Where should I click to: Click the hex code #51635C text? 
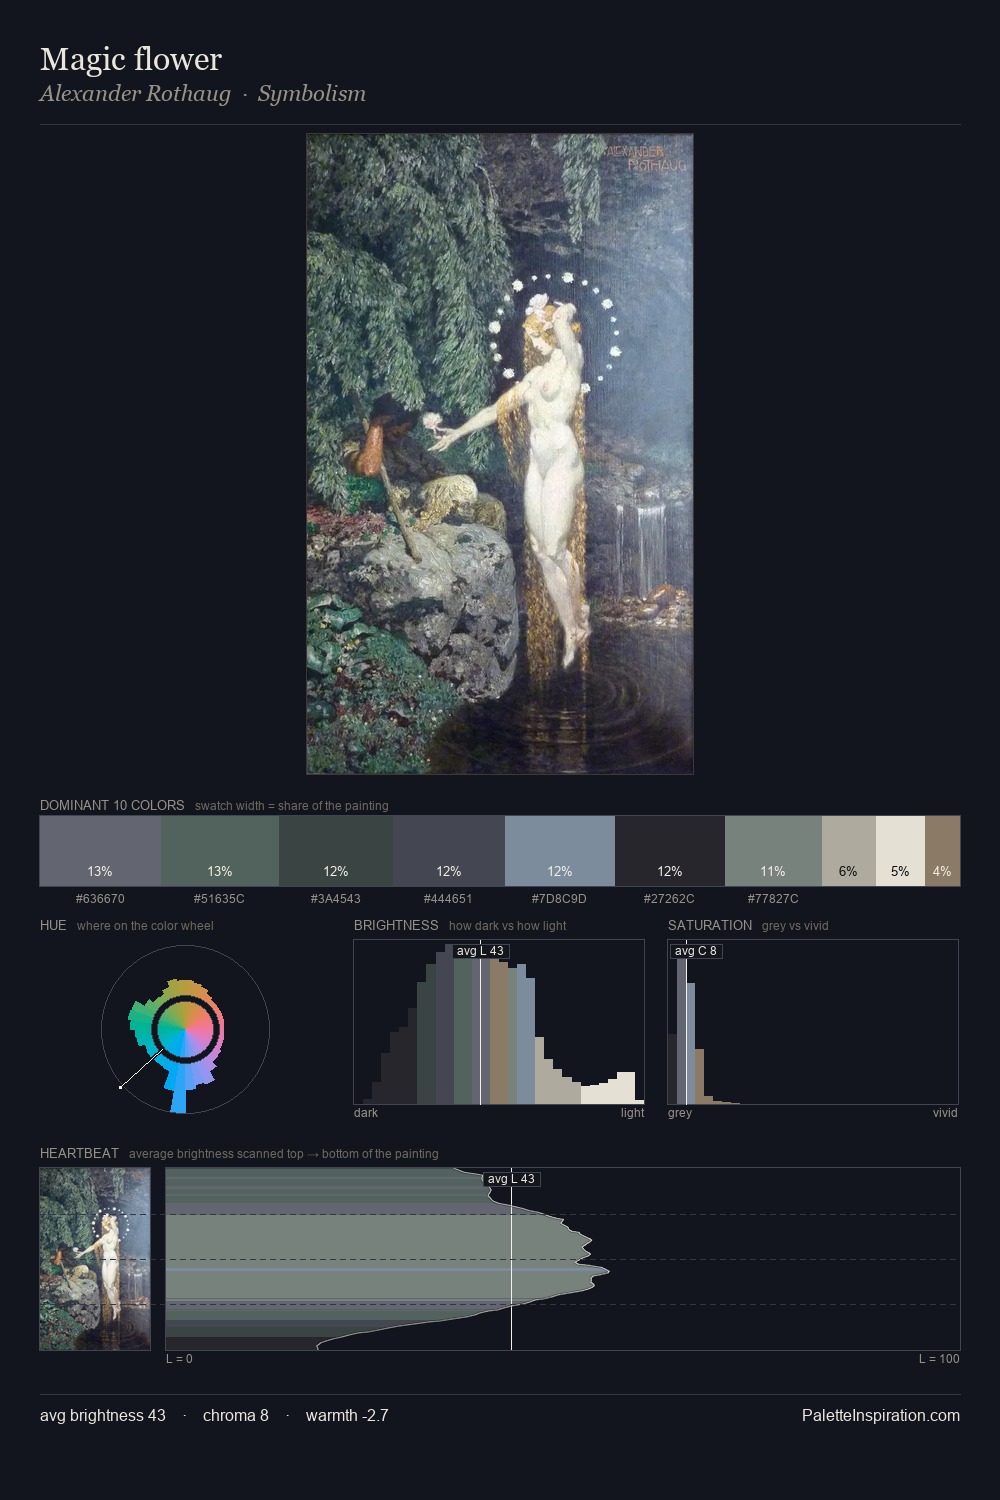[219, 898]
